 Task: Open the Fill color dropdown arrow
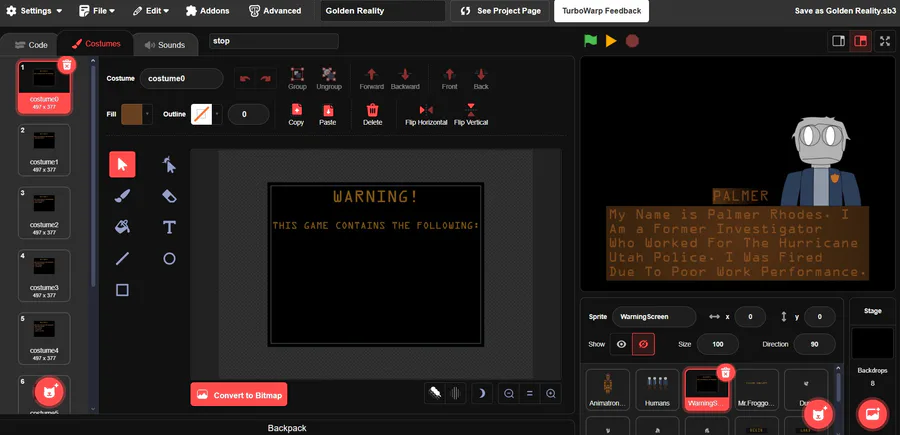(x=148, y=114)
